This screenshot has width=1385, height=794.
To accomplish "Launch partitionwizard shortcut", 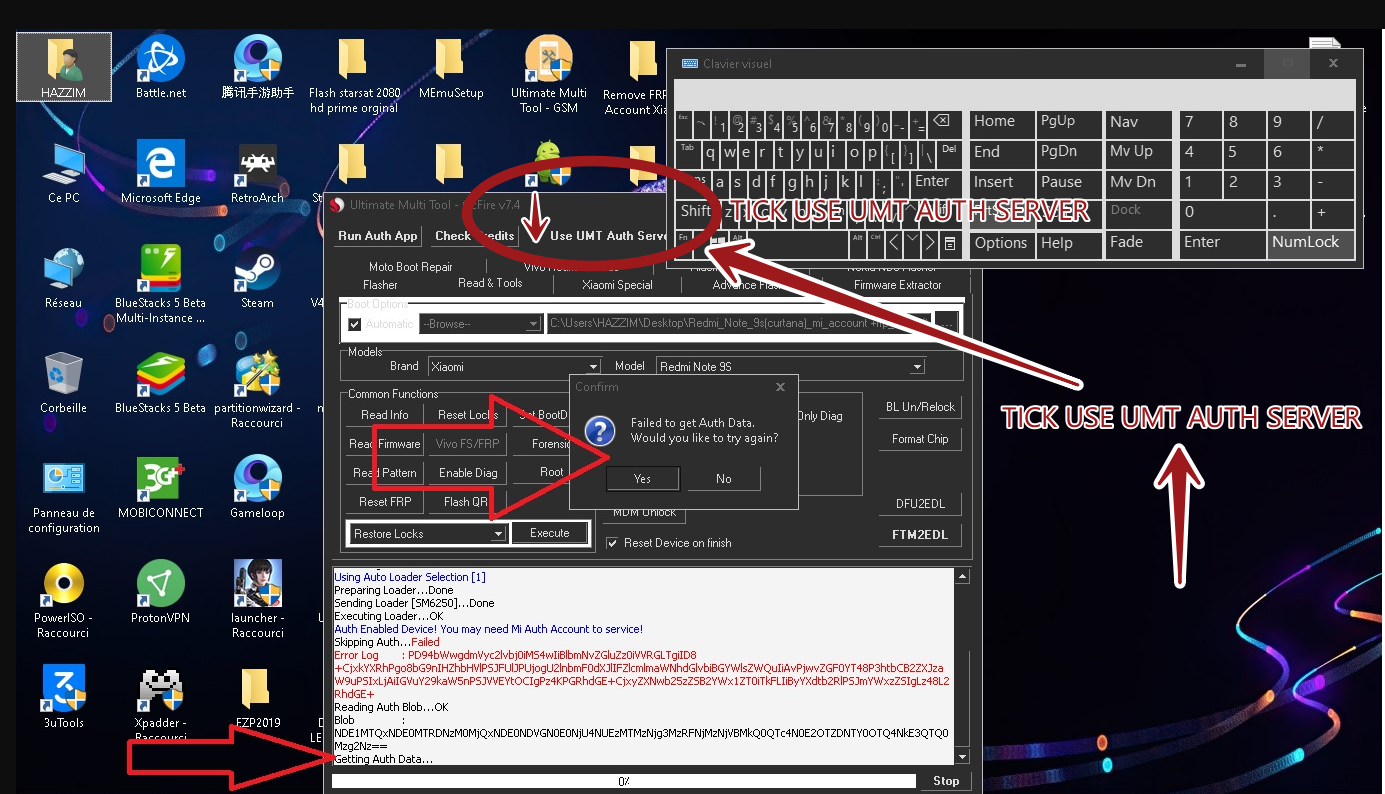I will (257, 390).
